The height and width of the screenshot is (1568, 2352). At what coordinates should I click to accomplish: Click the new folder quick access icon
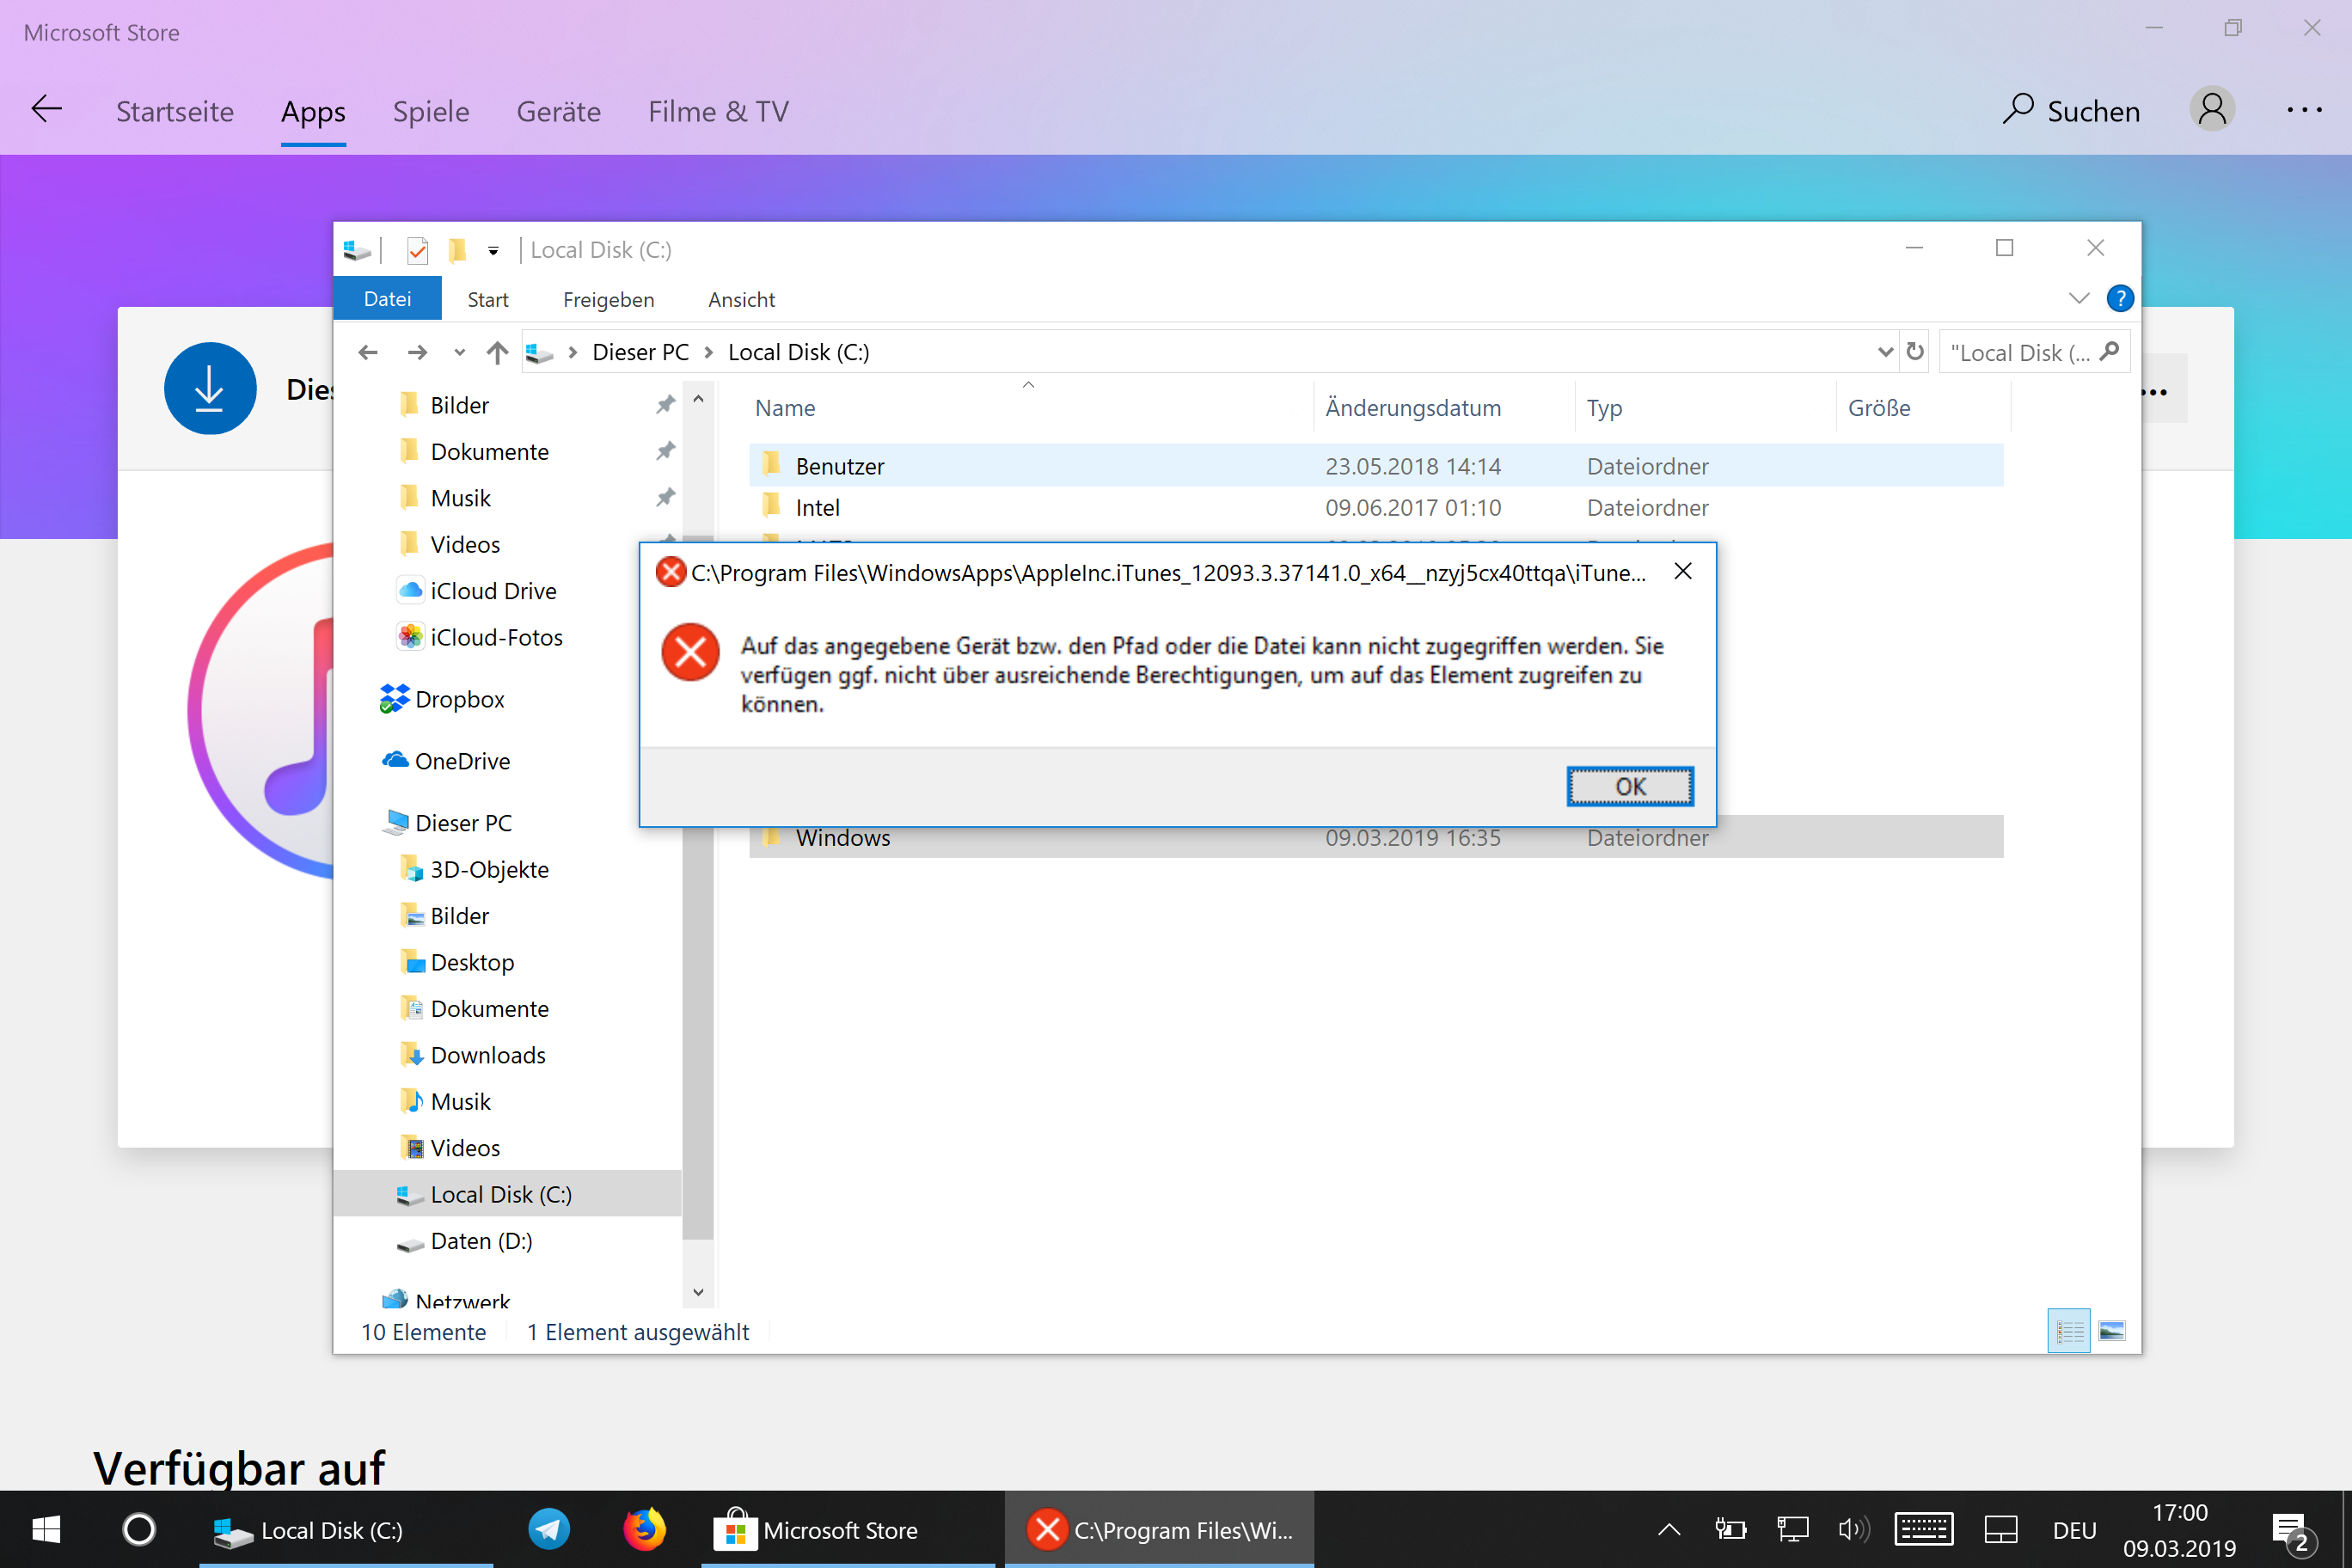(x=457, y=249)
